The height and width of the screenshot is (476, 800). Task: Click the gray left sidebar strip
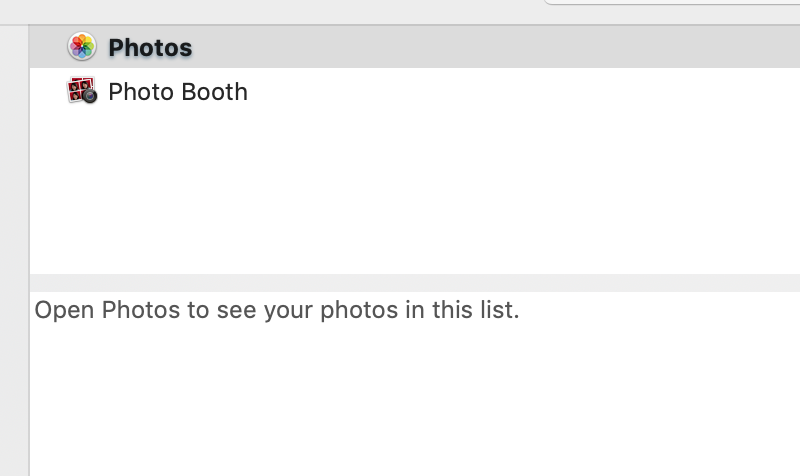pos(14,250)
